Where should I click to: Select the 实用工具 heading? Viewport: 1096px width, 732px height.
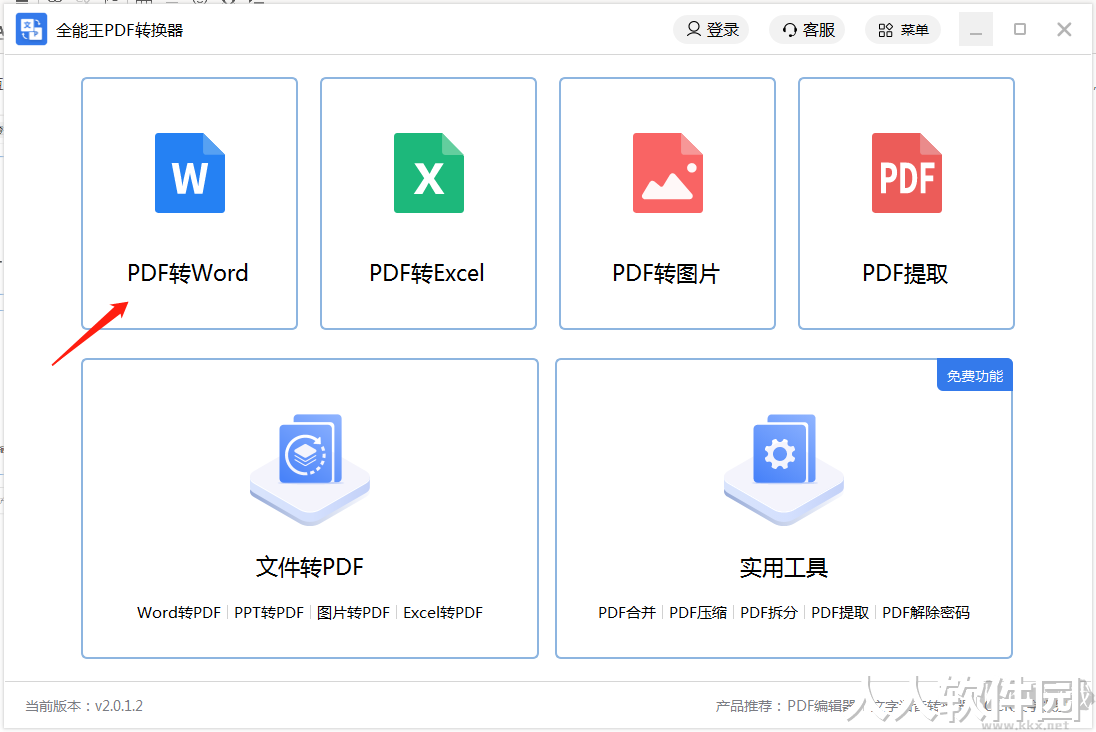(784, 567)
